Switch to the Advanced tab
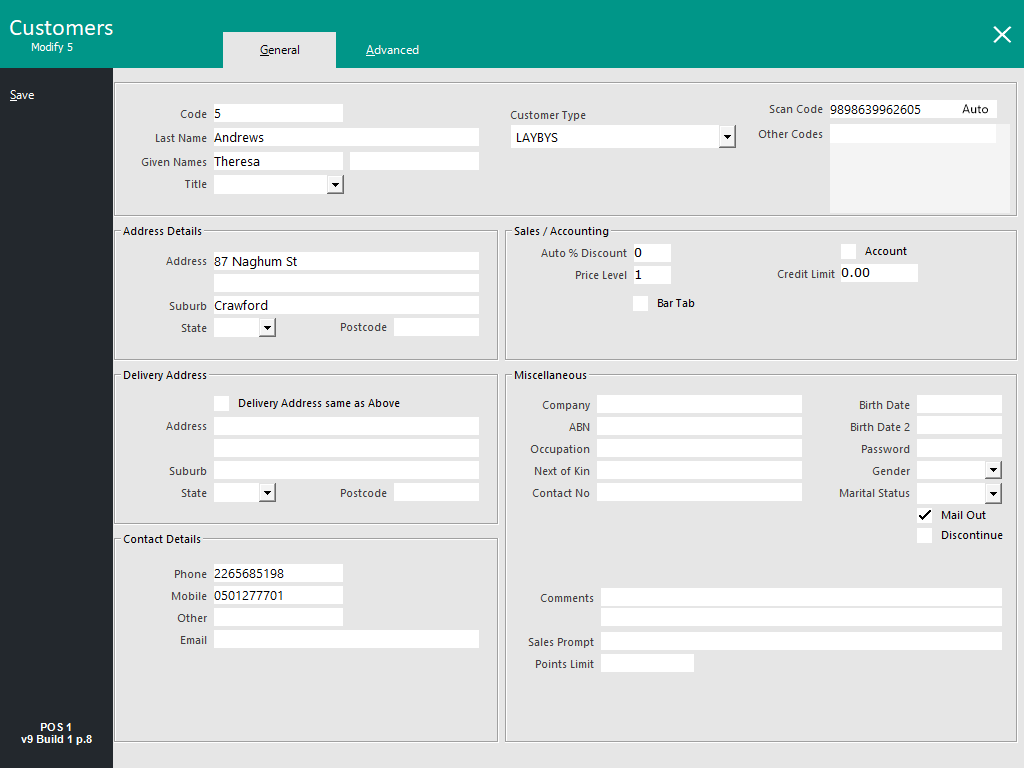The height and width of the screenshot is (768, 1024). 392,49
